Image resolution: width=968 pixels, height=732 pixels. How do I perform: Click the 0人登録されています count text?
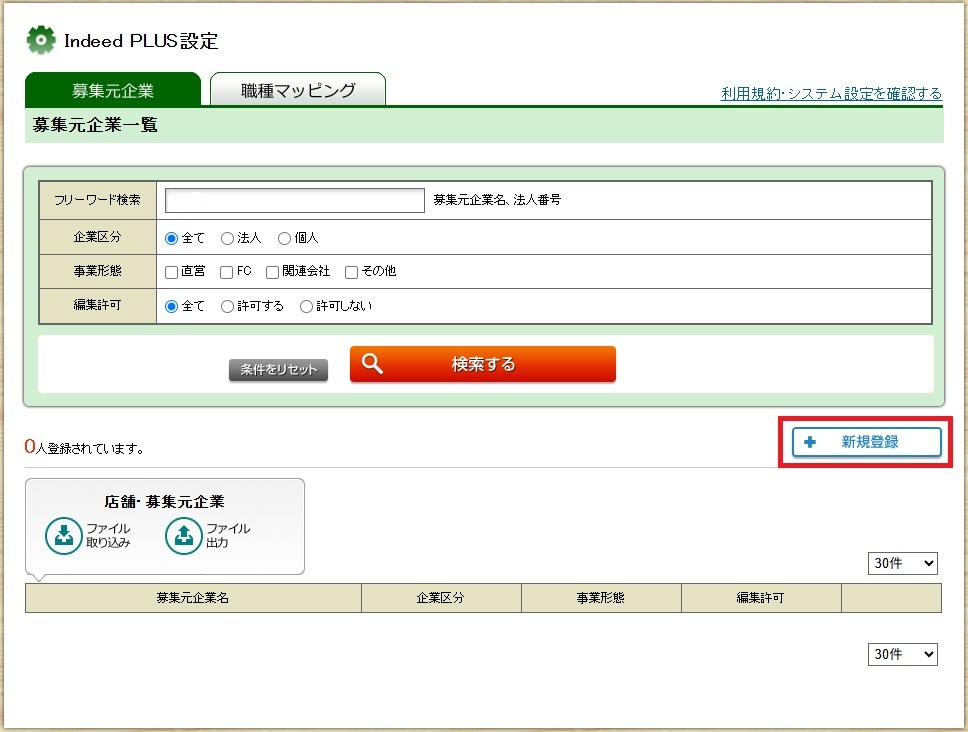tap(85, 447)
